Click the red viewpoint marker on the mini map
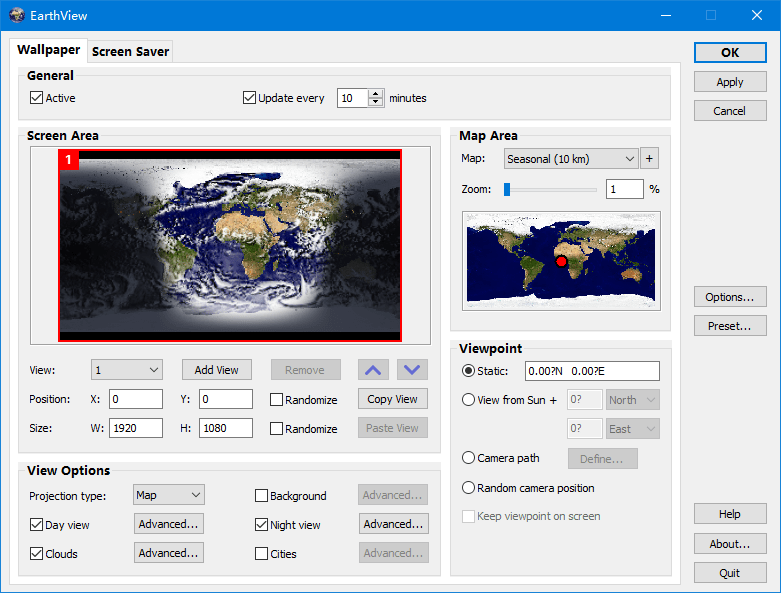Viewport: 781px width, 593px height. (x=561, y=261)
